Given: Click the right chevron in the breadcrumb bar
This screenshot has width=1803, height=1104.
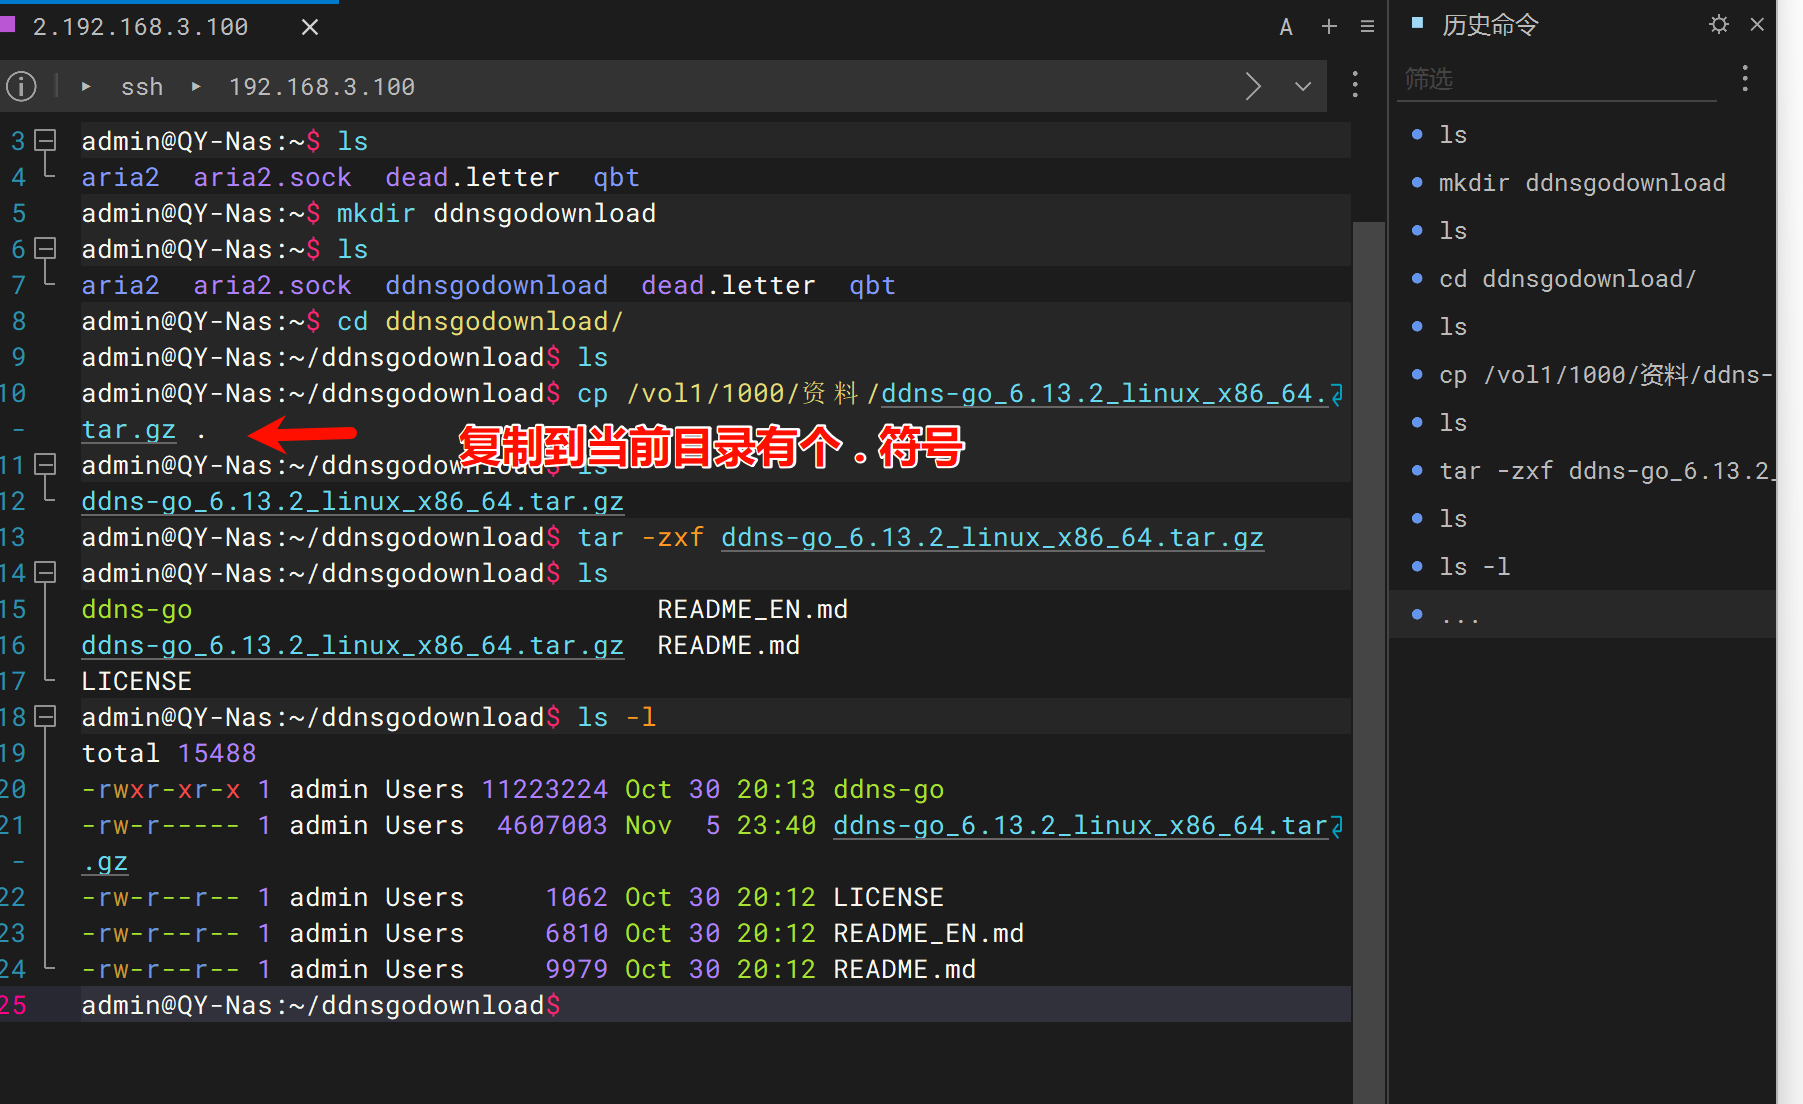Looking at the screenshot, I should tap(1253, 87).
